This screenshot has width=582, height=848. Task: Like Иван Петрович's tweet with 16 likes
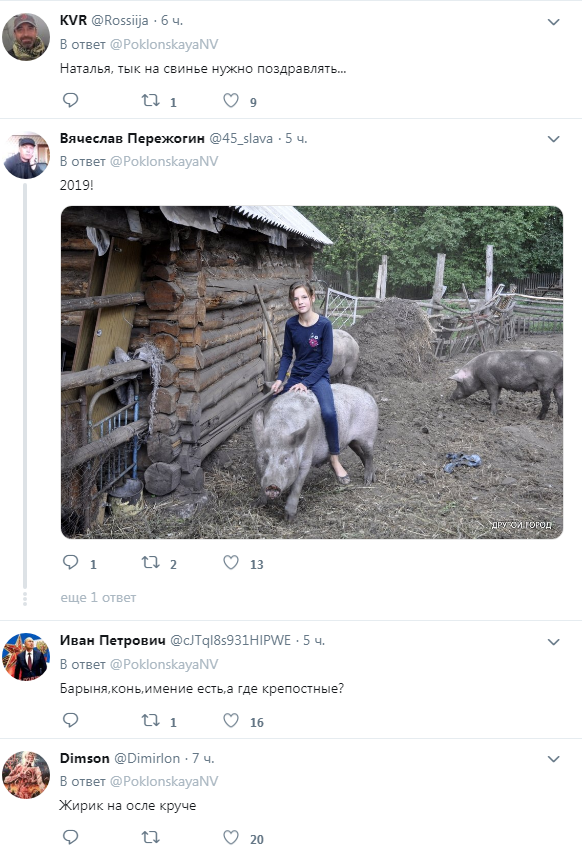point(231,720)
